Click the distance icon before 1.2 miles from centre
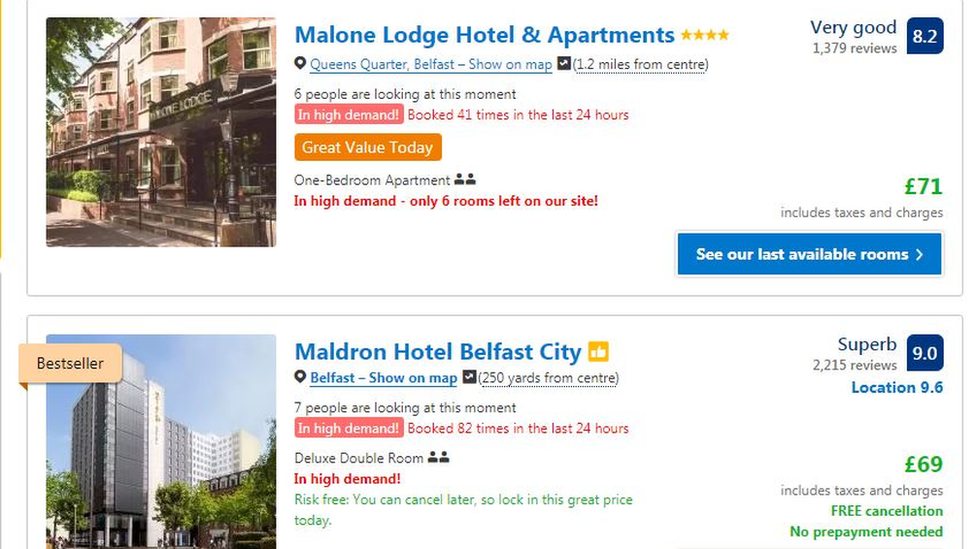 click(563, 63)
